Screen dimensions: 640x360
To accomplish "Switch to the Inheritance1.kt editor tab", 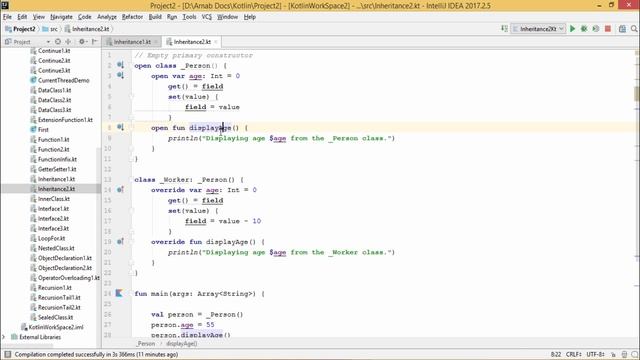I will pos(132,42).
